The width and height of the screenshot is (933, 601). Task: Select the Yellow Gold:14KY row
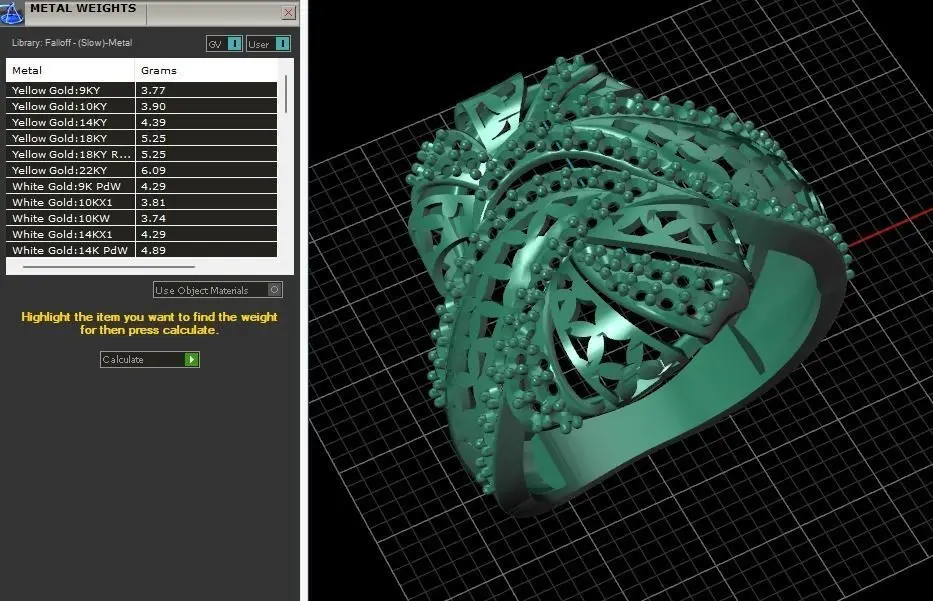142,122
